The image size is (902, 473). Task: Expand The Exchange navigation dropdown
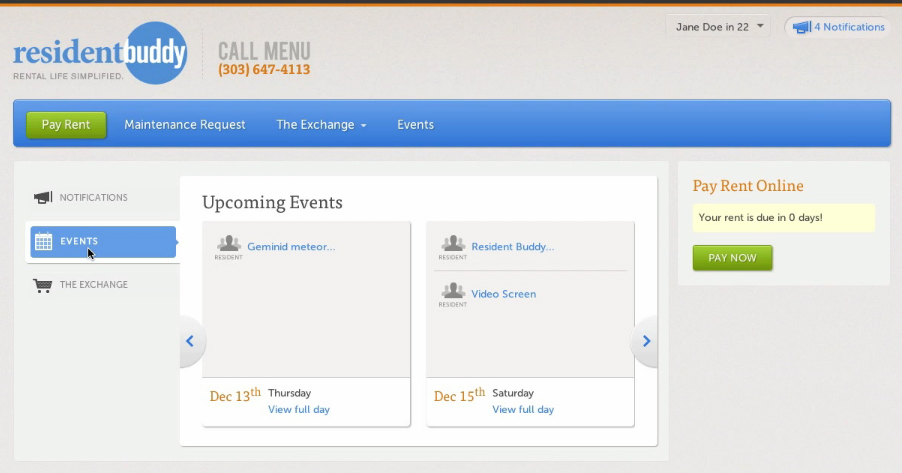point(321,125)
